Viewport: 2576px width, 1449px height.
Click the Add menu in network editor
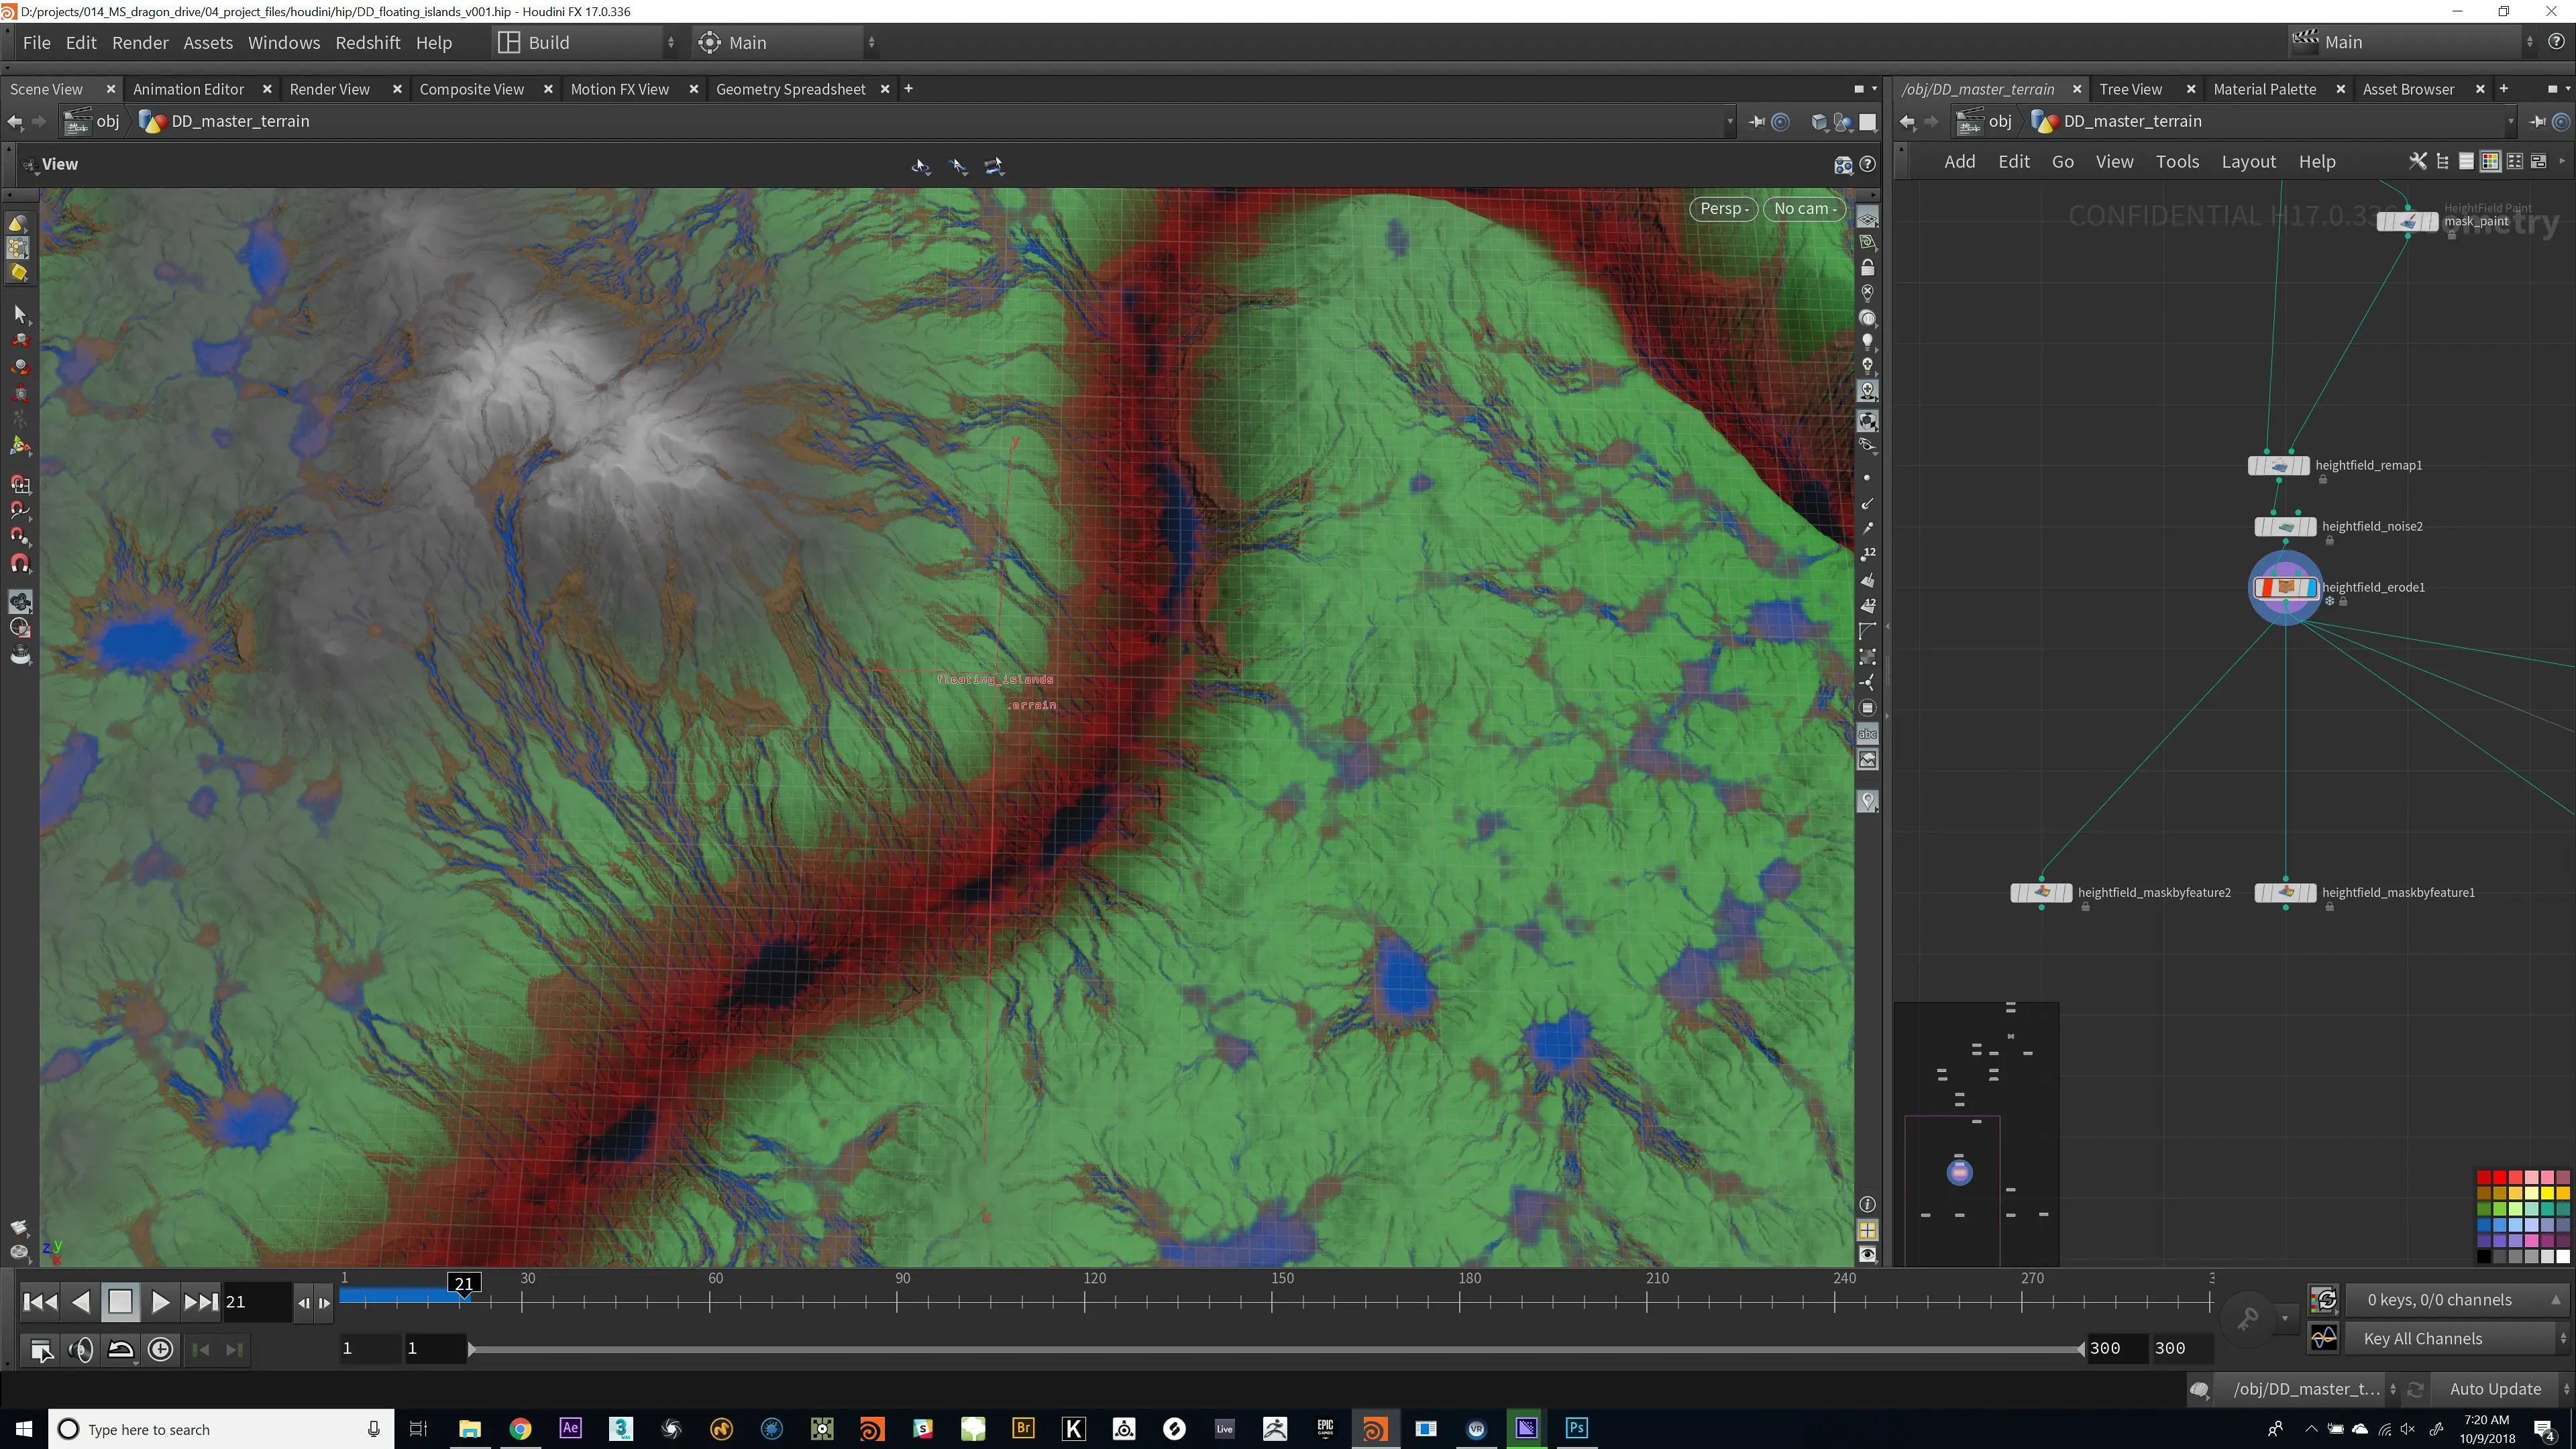1959,162
